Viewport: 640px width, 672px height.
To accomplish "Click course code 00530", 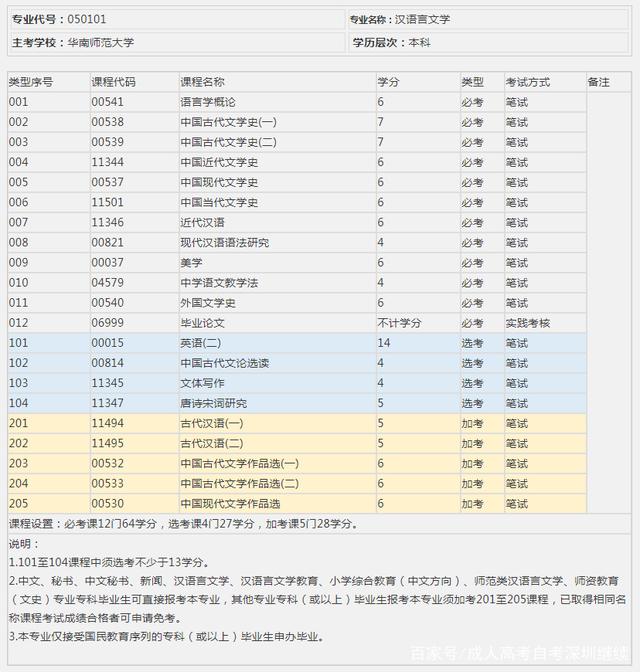I will coord(107,504).
